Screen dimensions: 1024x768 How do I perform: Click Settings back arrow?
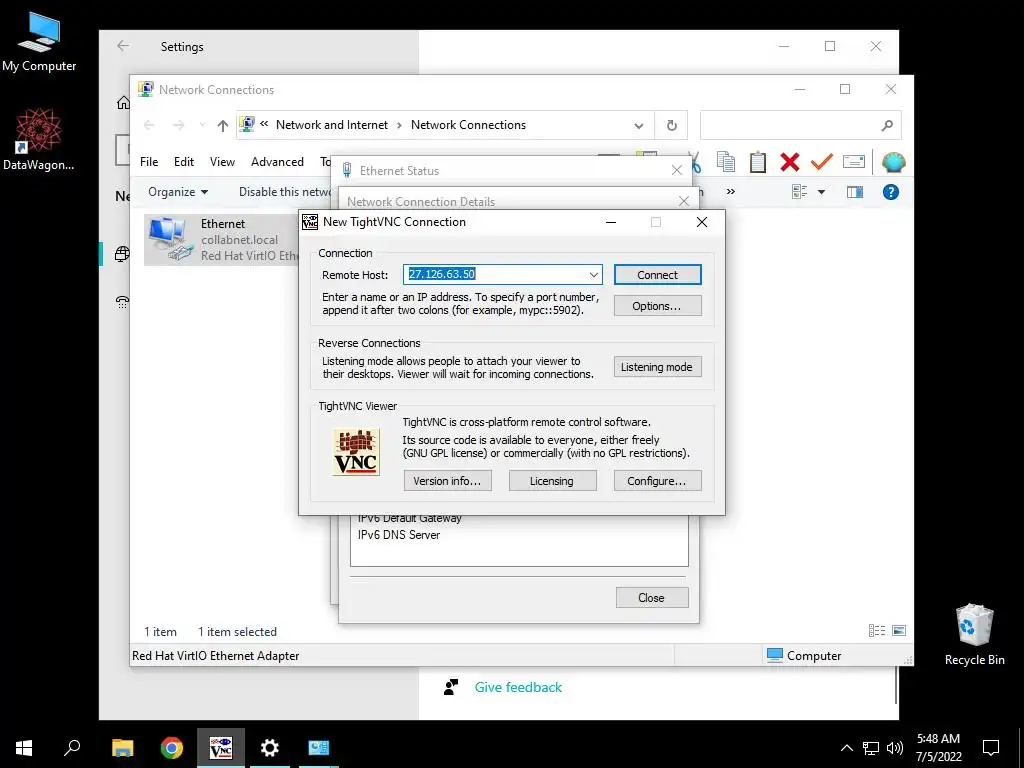coord(123,46)
